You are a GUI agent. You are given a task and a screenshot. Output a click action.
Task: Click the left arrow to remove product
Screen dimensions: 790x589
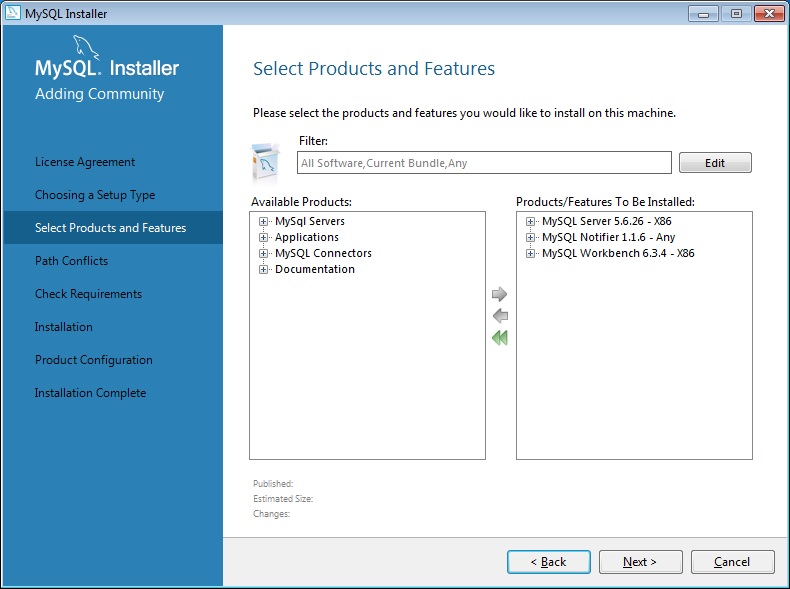[500, 316]
